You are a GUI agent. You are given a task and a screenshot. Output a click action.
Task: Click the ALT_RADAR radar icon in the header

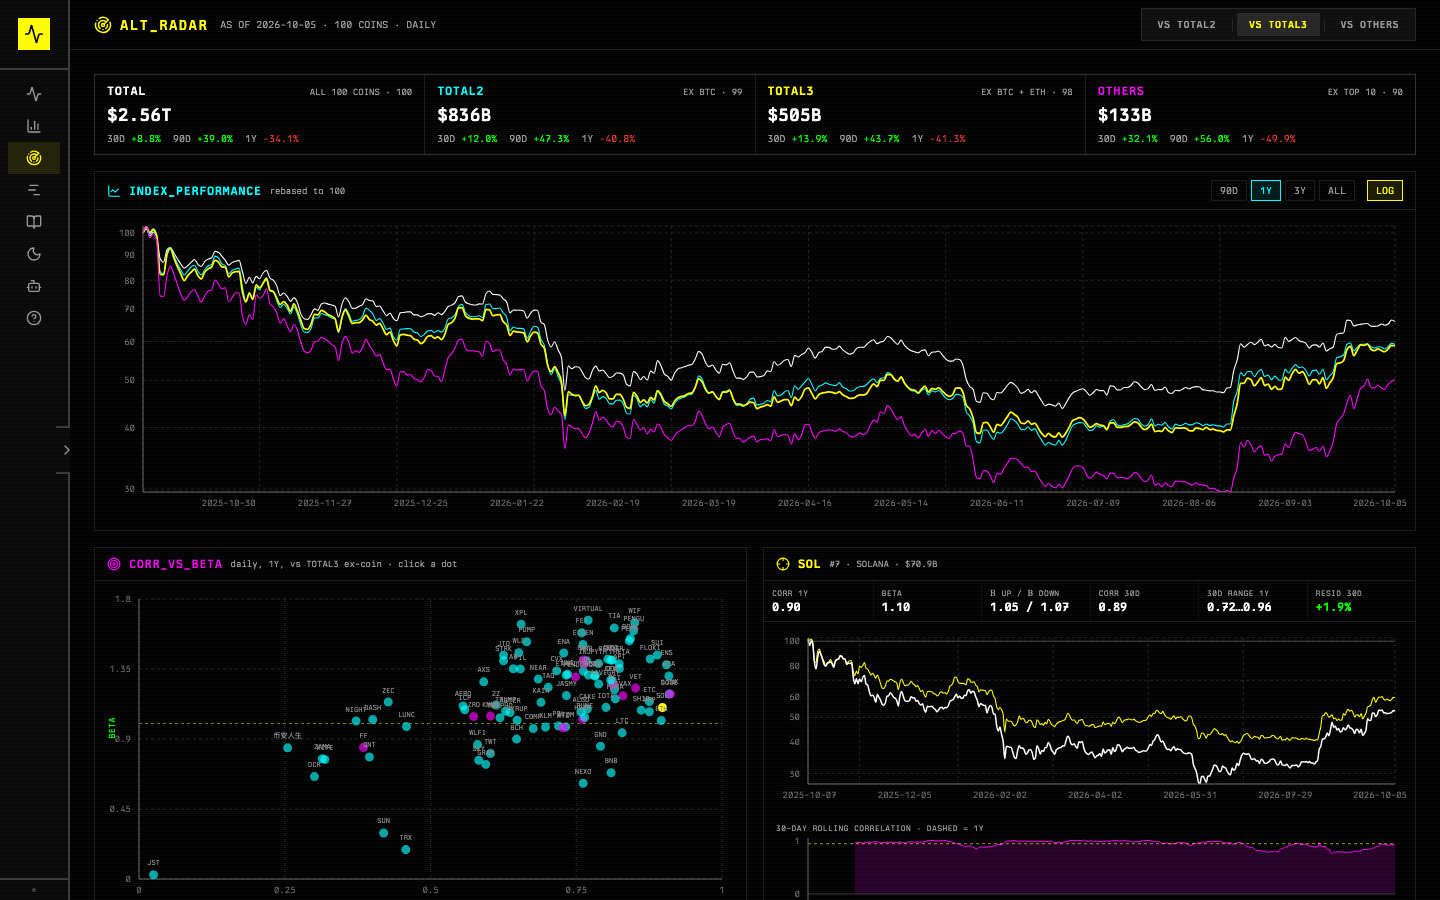[x=103, y=25]
